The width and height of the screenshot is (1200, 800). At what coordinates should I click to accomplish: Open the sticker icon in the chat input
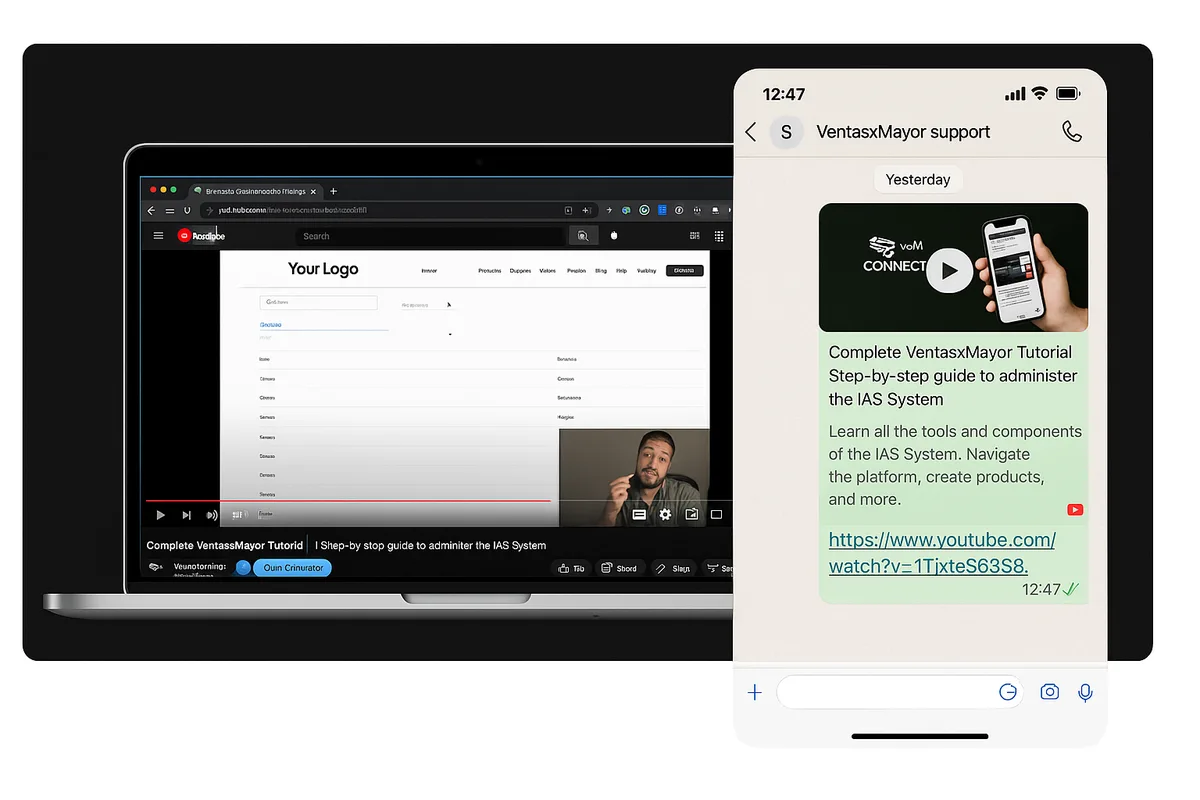pyautogui.click(x=1008, y=691)
